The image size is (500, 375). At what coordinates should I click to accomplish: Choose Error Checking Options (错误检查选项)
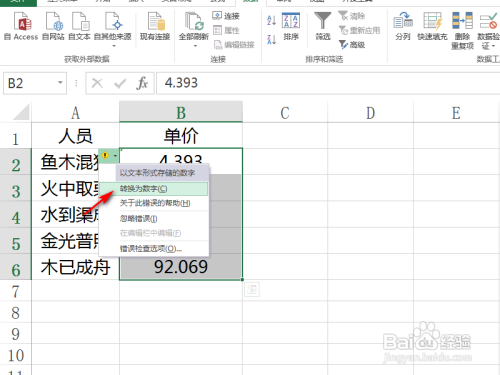154,249
